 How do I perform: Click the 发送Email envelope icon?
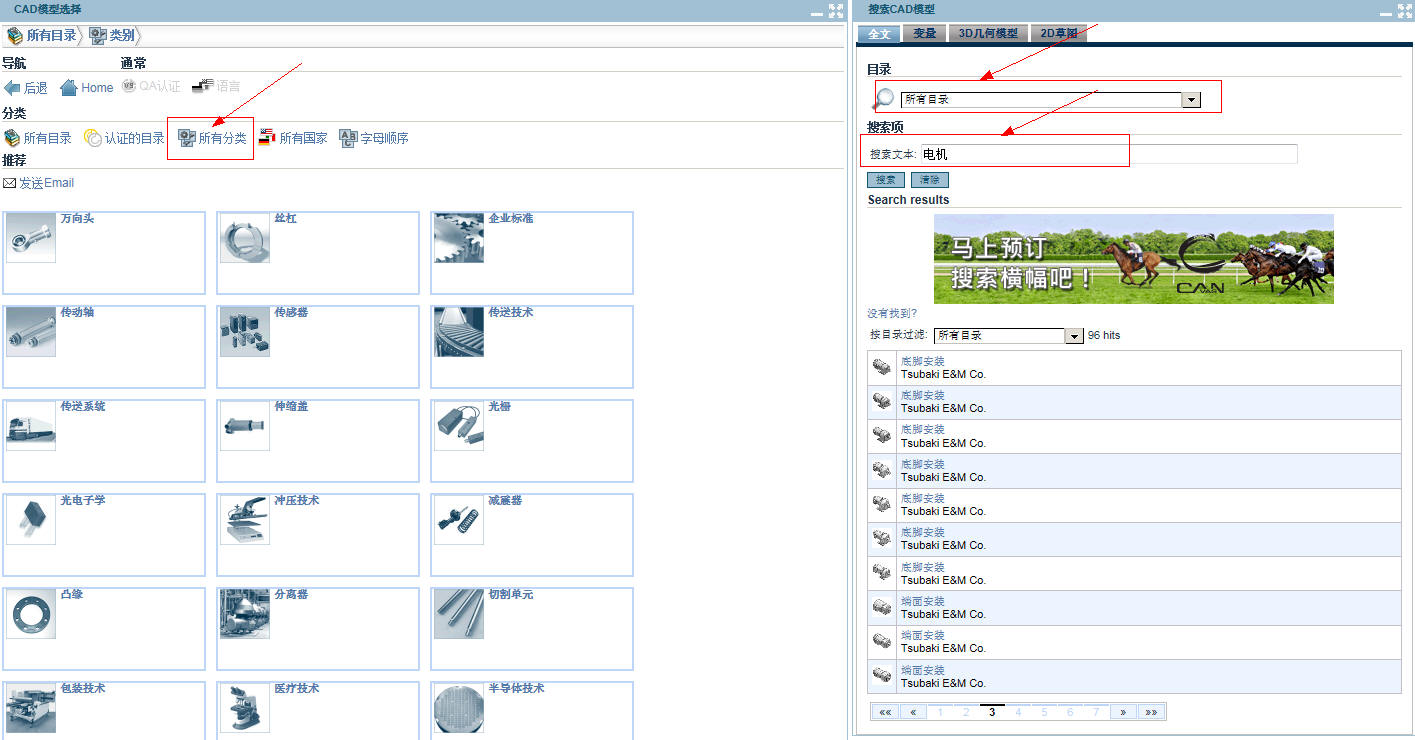click(x=9, y=183)
